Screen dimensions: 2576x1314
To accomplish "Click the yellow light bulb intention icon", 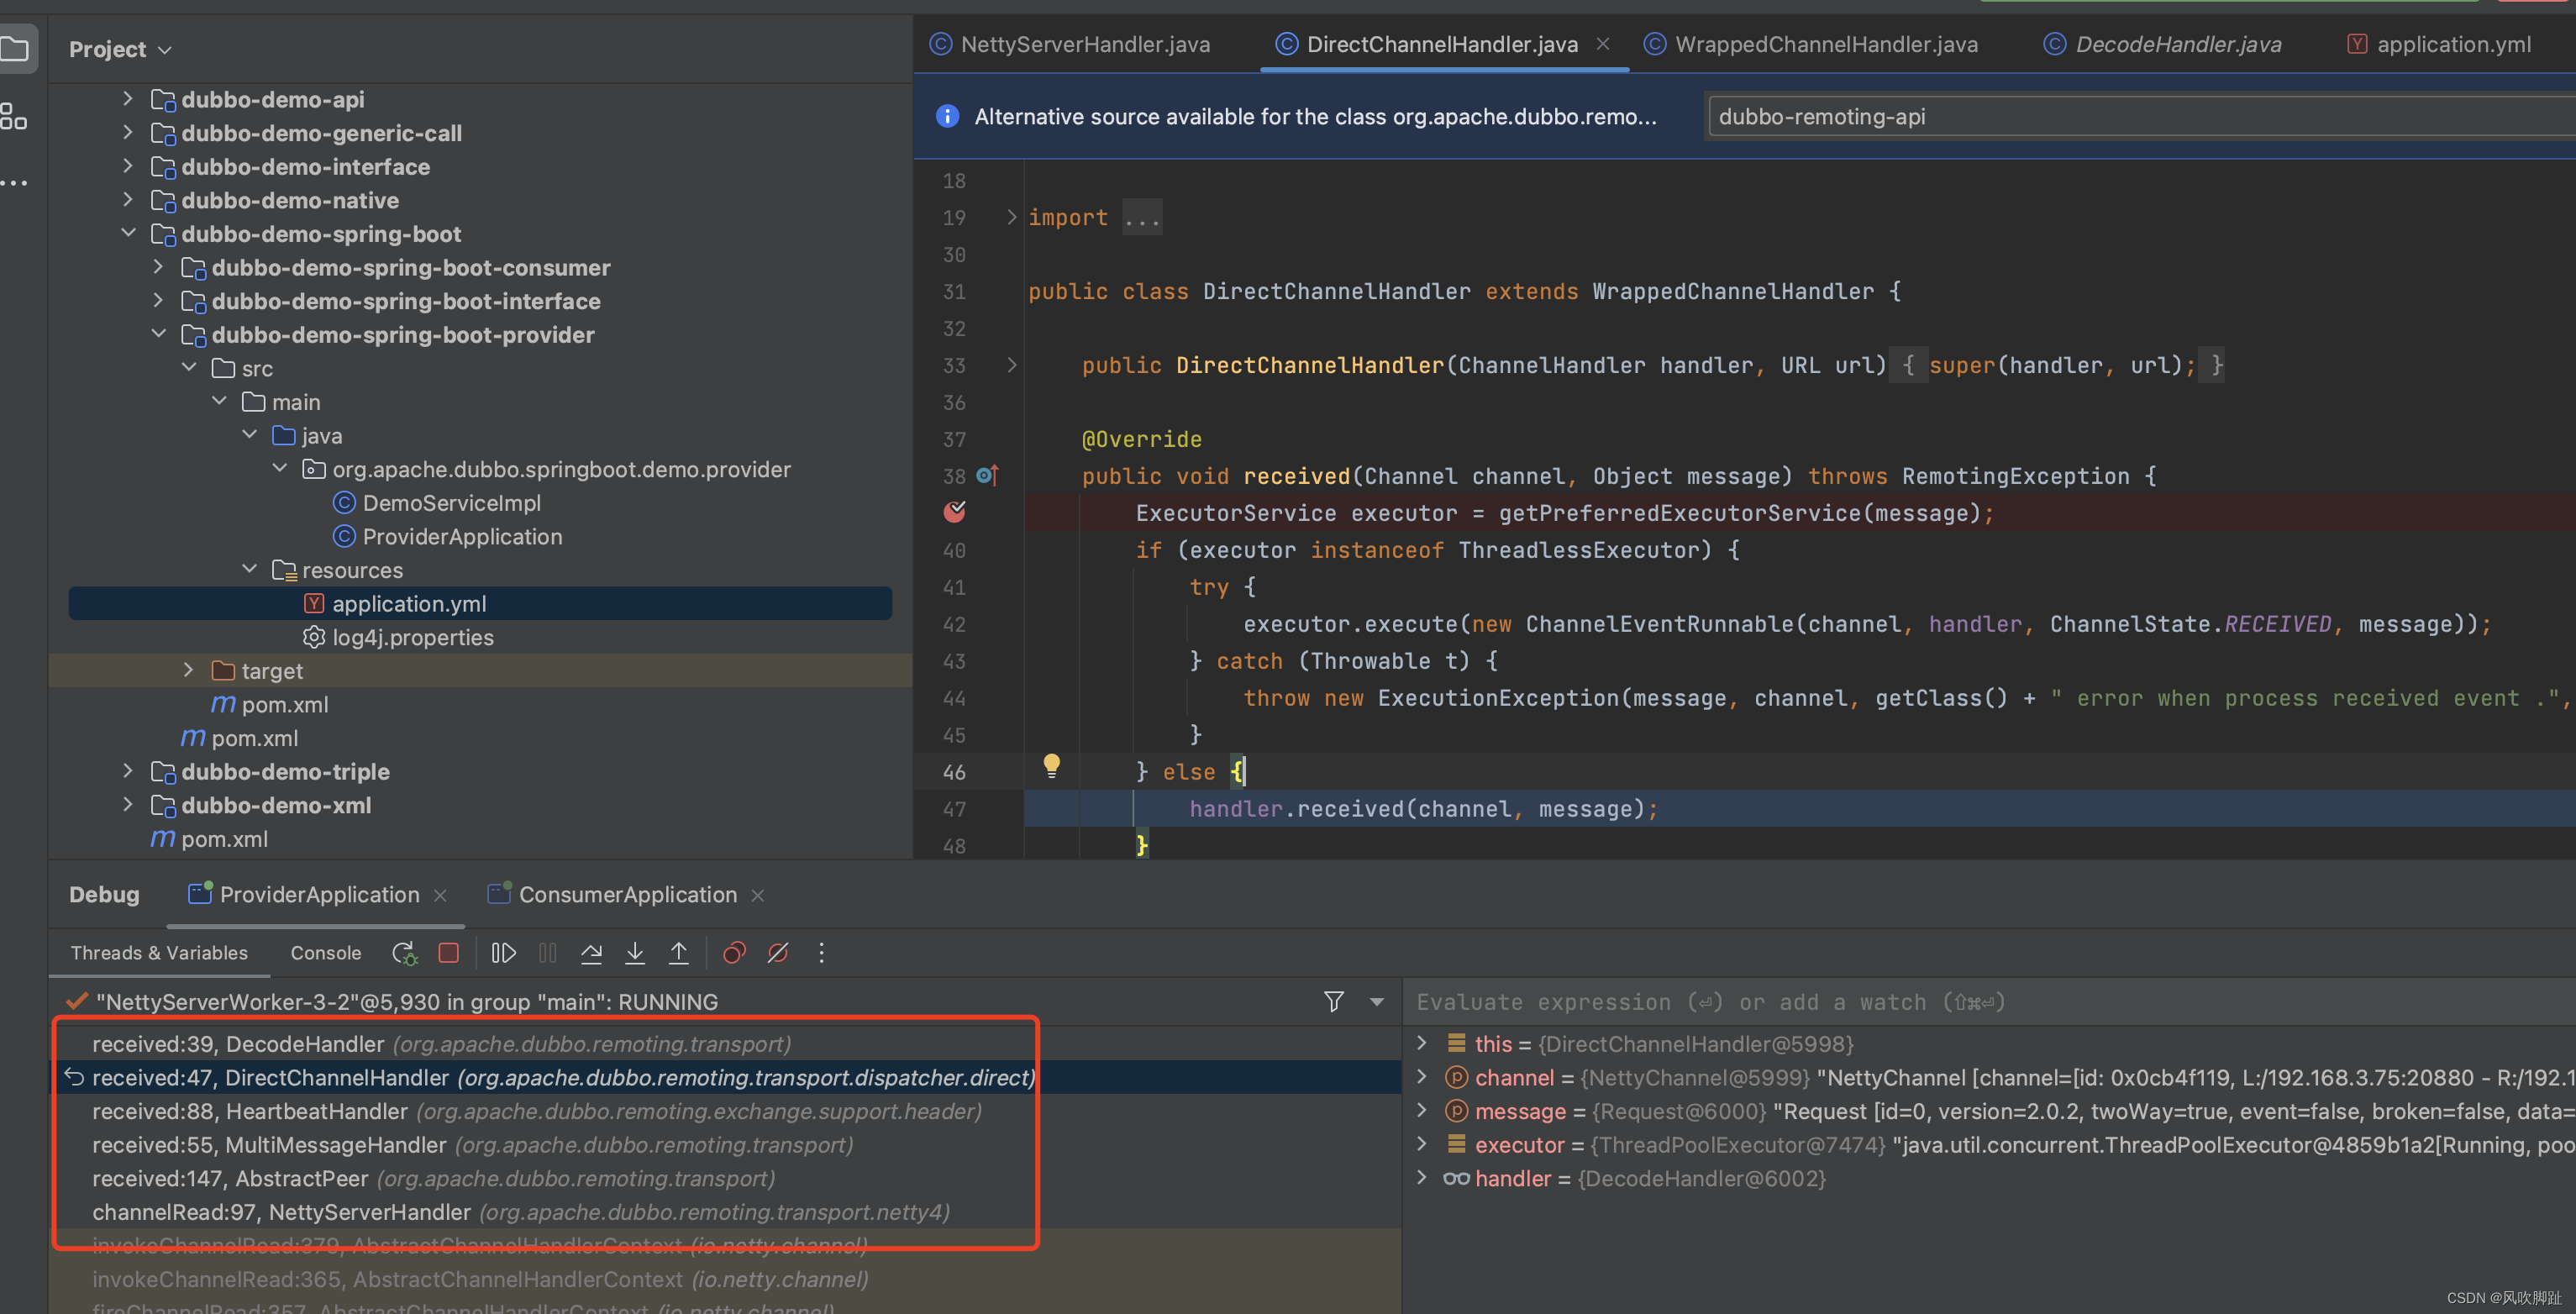I will click(x=1051, y=766).
